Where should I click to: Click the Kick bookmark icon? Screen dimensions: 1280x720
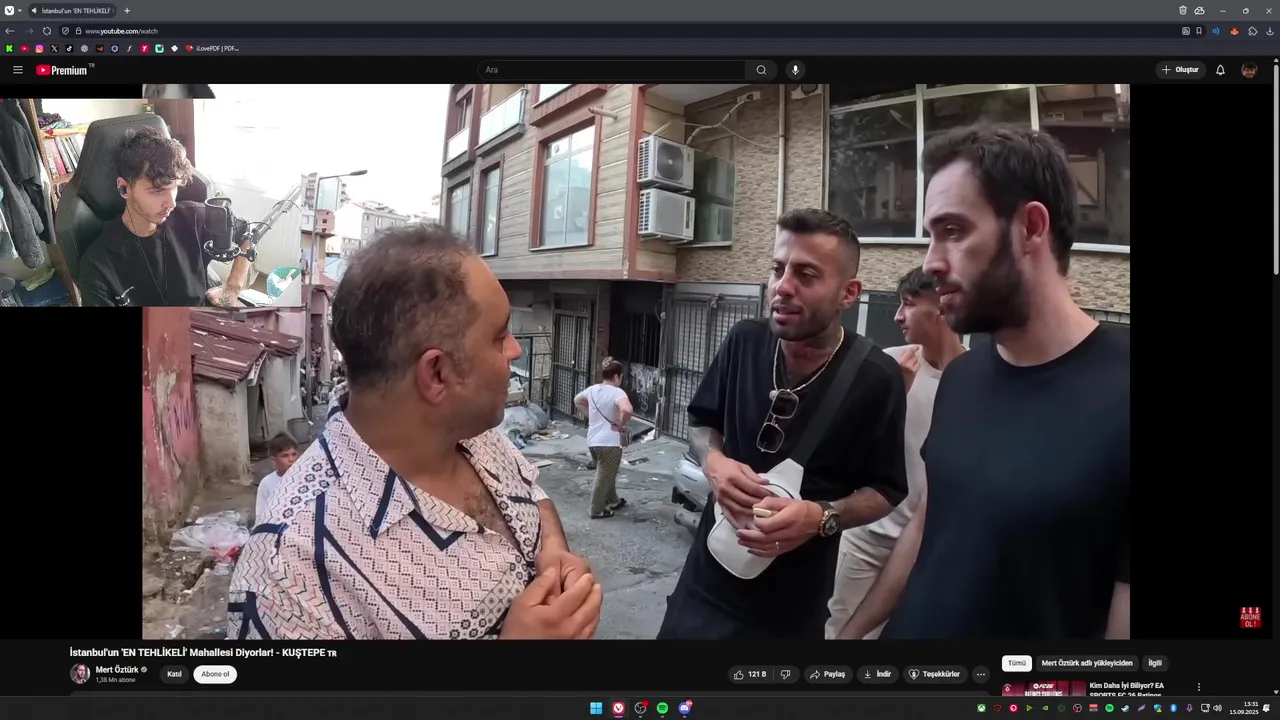(9, 48)
